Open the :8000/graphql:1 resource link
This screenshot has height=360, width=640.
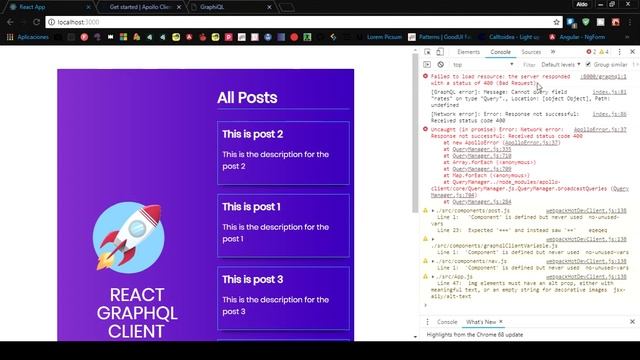(603, 77)
